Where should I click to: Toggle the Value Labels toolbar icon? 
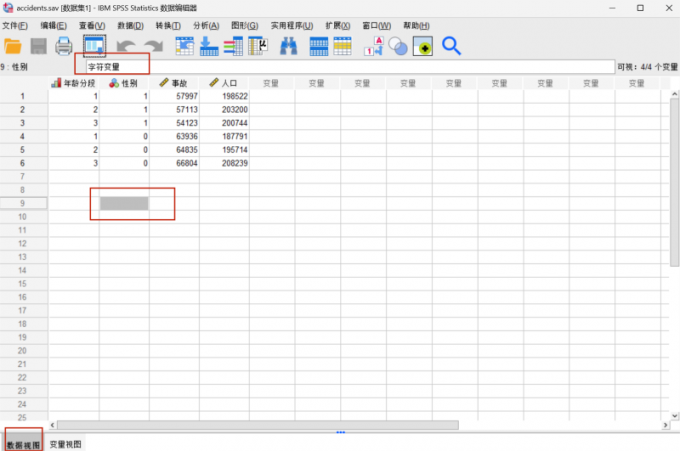point(374,46)
